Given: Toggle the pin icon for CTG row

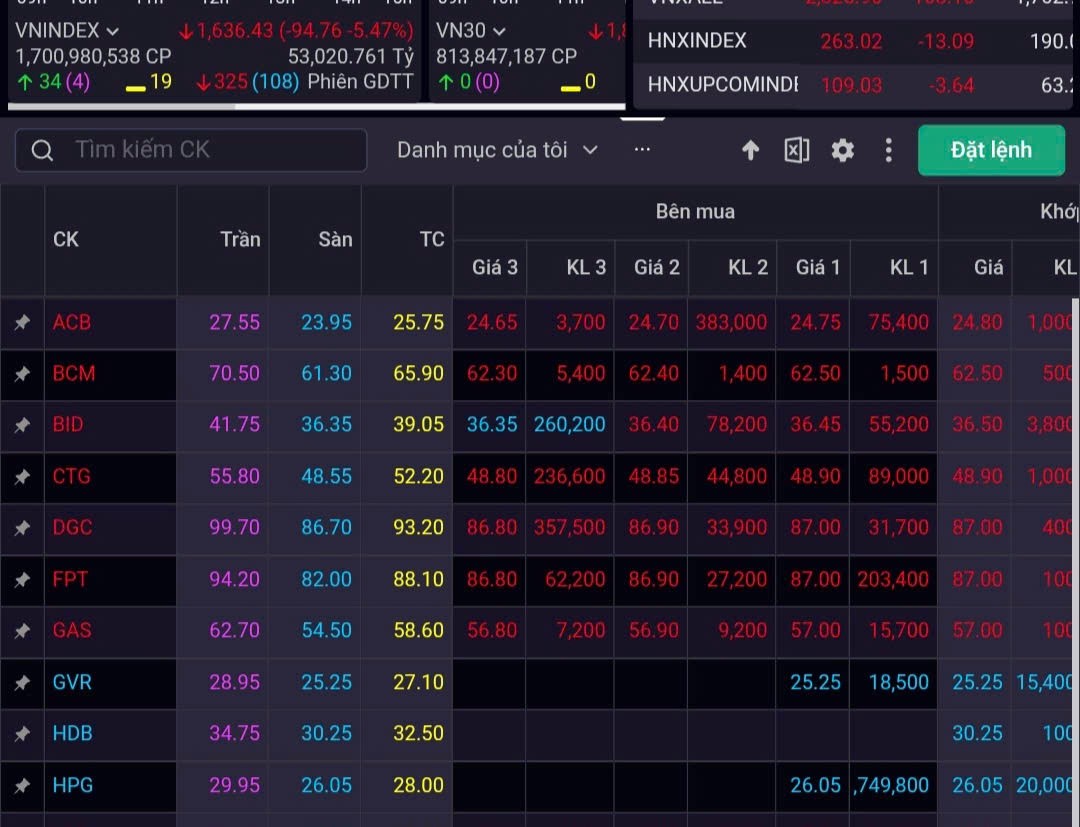Looking at the screenshot, I should point(22,477).
